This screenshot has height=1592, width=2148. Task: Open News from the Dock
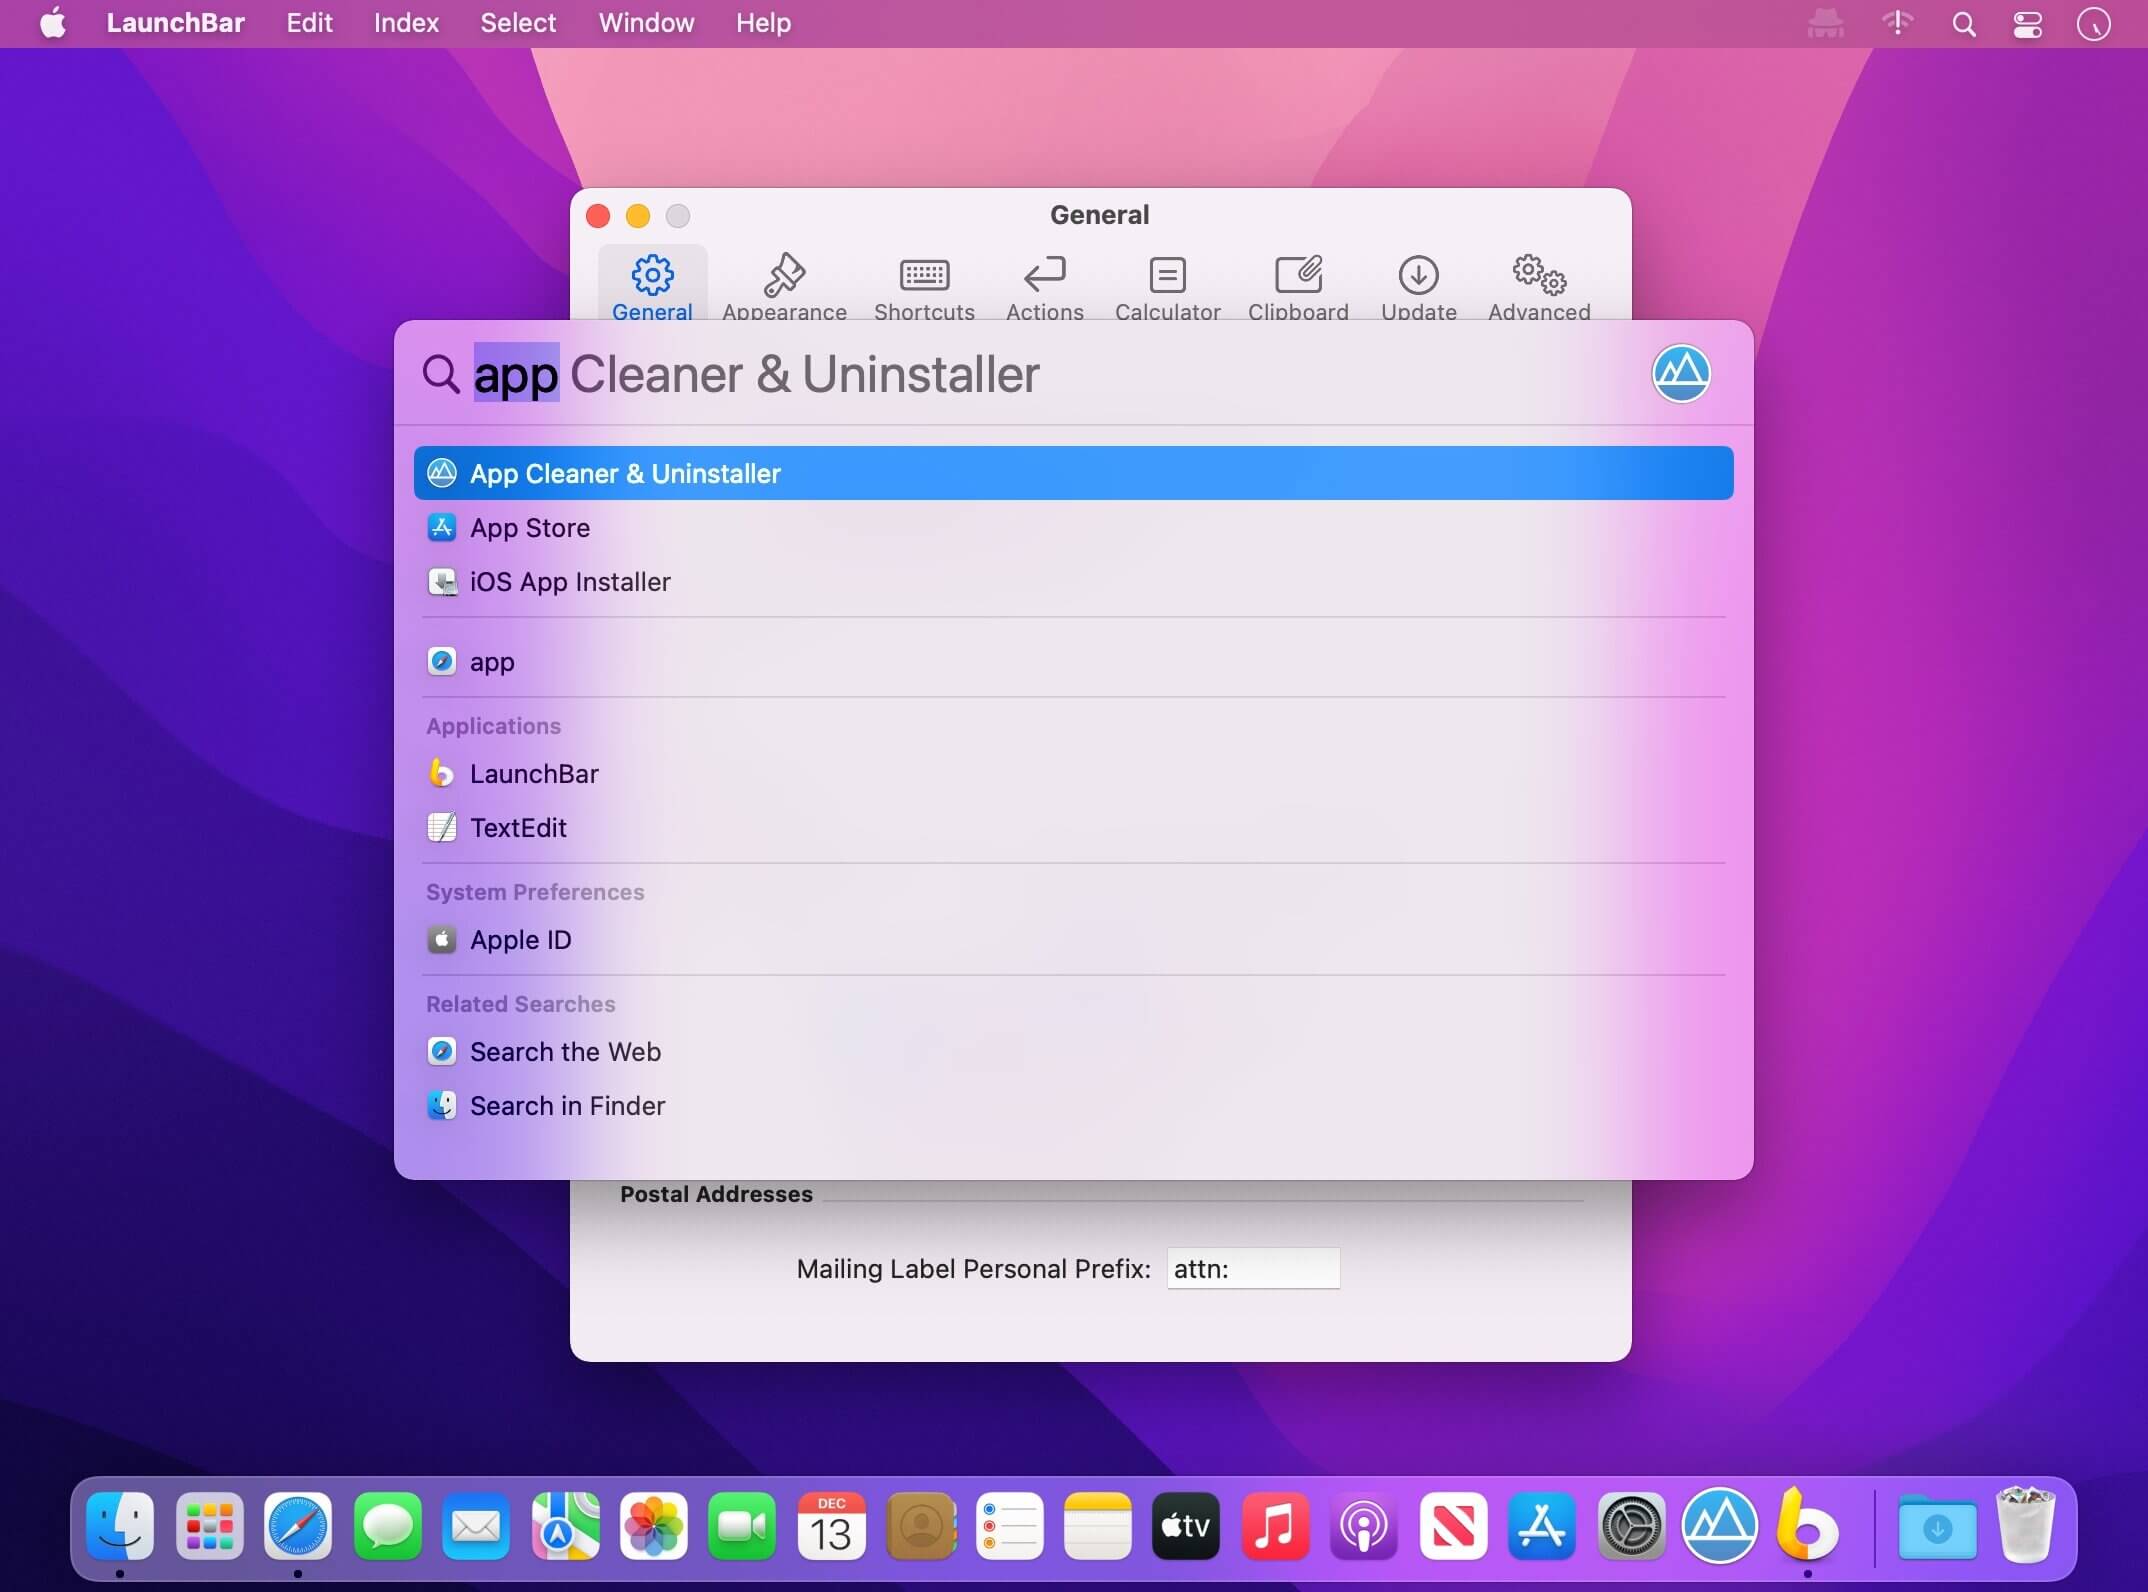[1453, 1526]
